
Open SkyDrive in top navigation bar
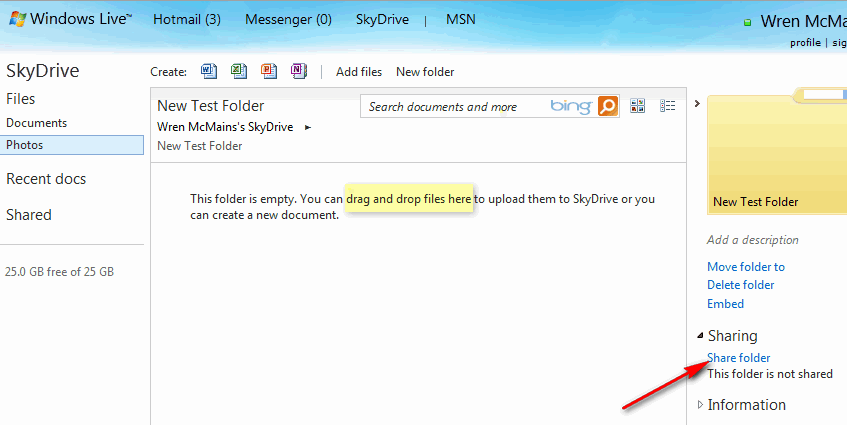coord(382,19)
